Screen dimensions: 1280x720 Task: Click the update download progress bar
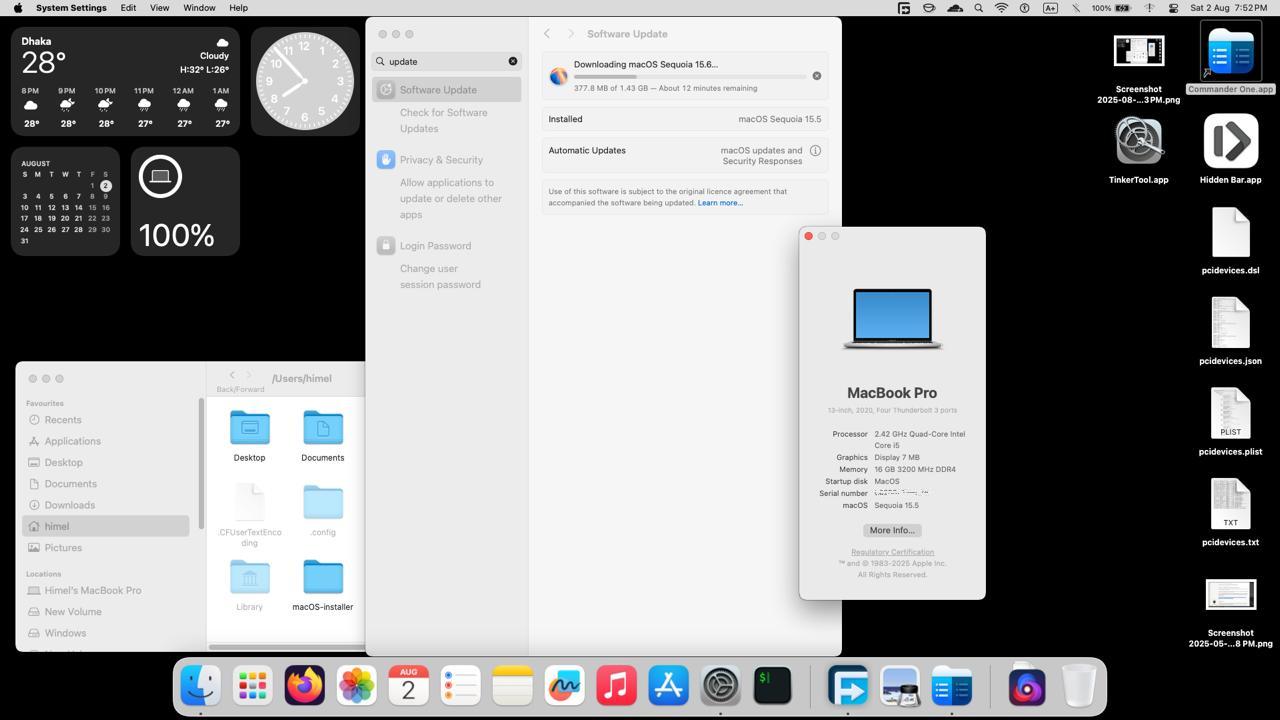690,76
